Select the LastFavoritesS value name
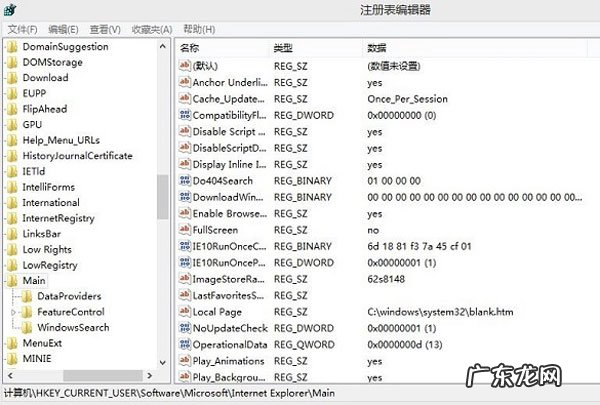This screenshot has height=405, width=600. tap(228, 296)
